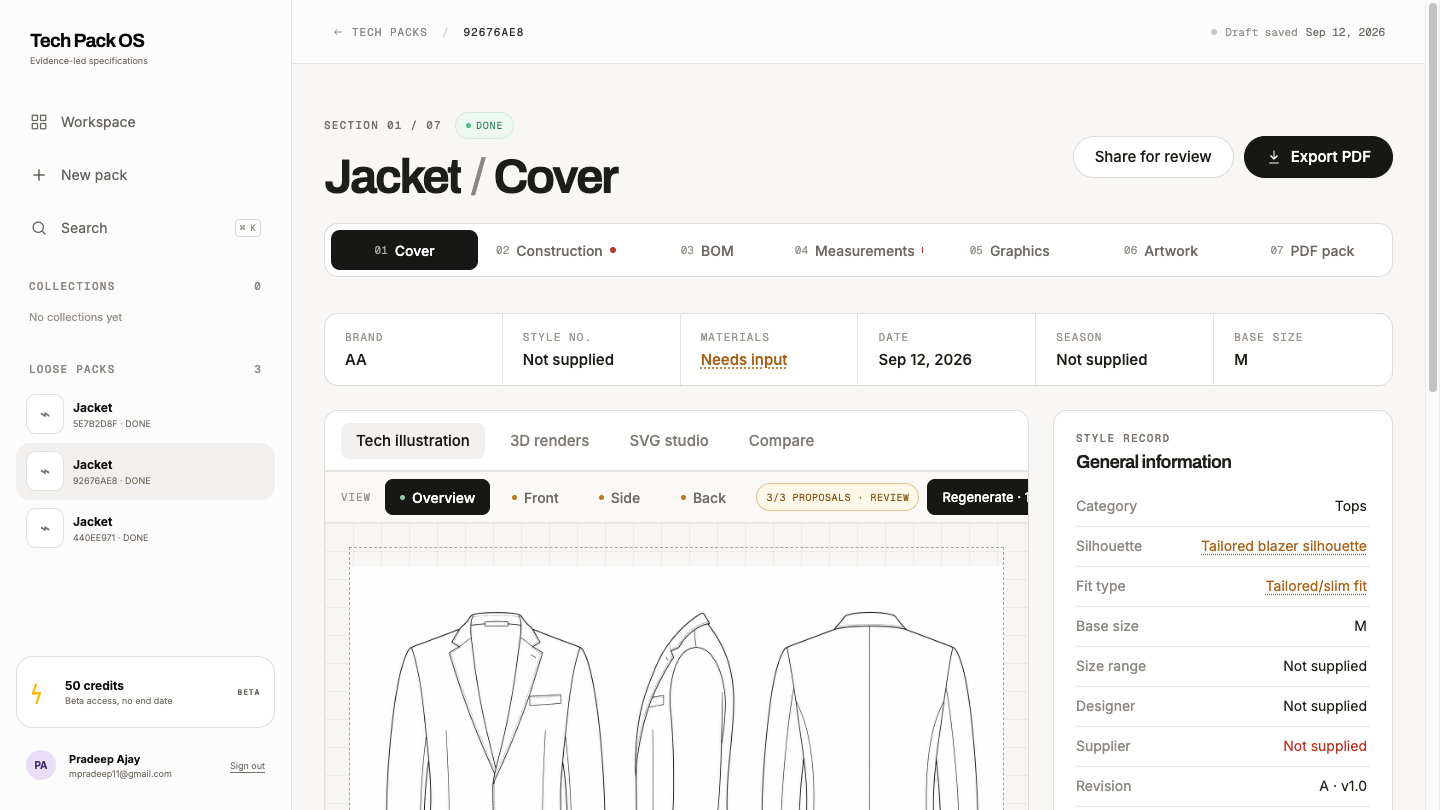
Task: Open the SVG studio tab
Action: (669, 441)
